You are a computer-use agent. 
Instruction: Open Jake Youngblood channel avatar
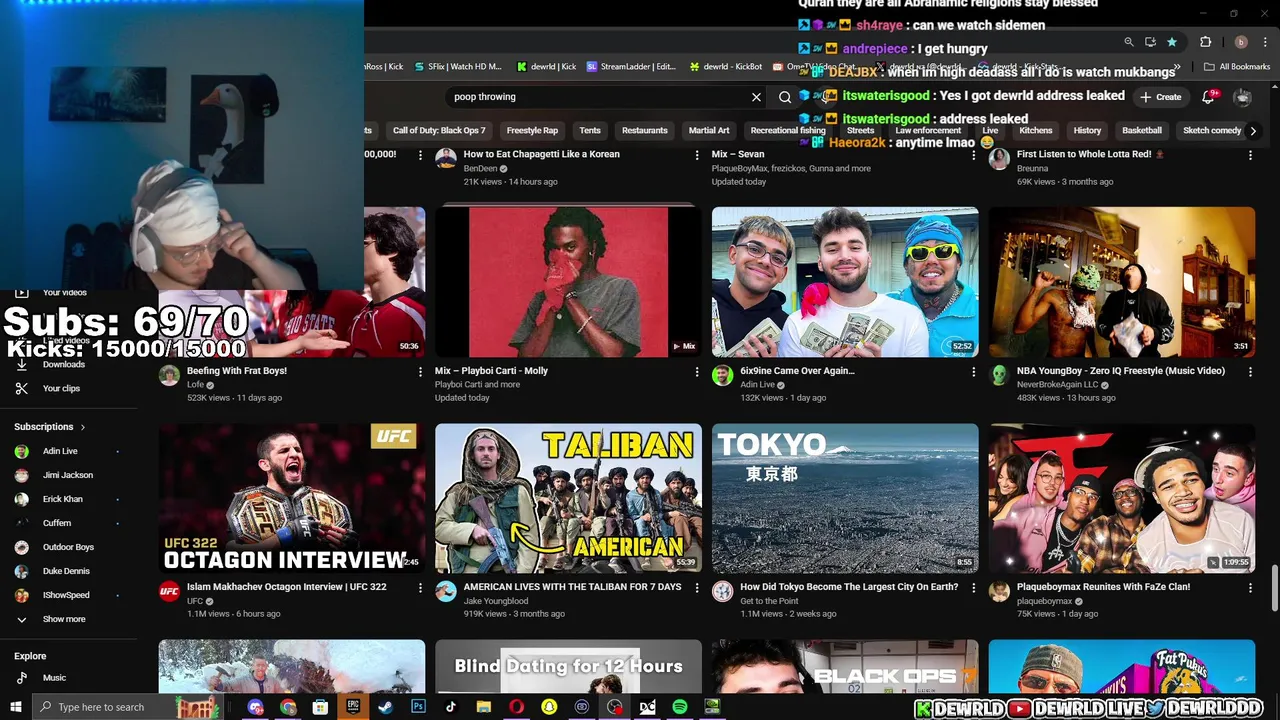click(x=446, y=592)
